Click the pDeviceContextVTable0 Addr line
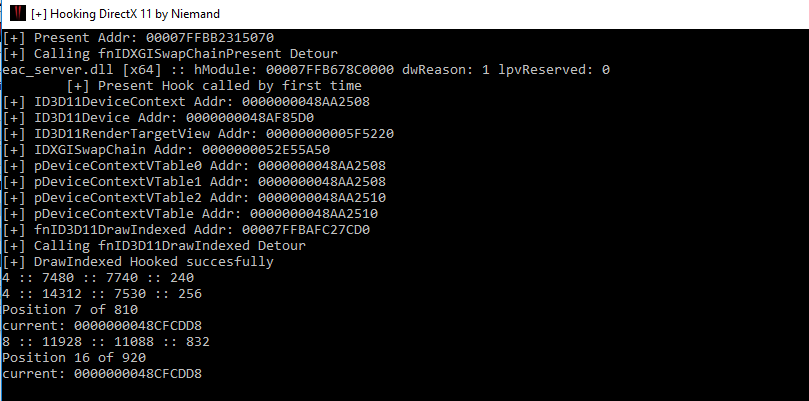The width and height of the screenshot is (809, 401). [194, 166]
